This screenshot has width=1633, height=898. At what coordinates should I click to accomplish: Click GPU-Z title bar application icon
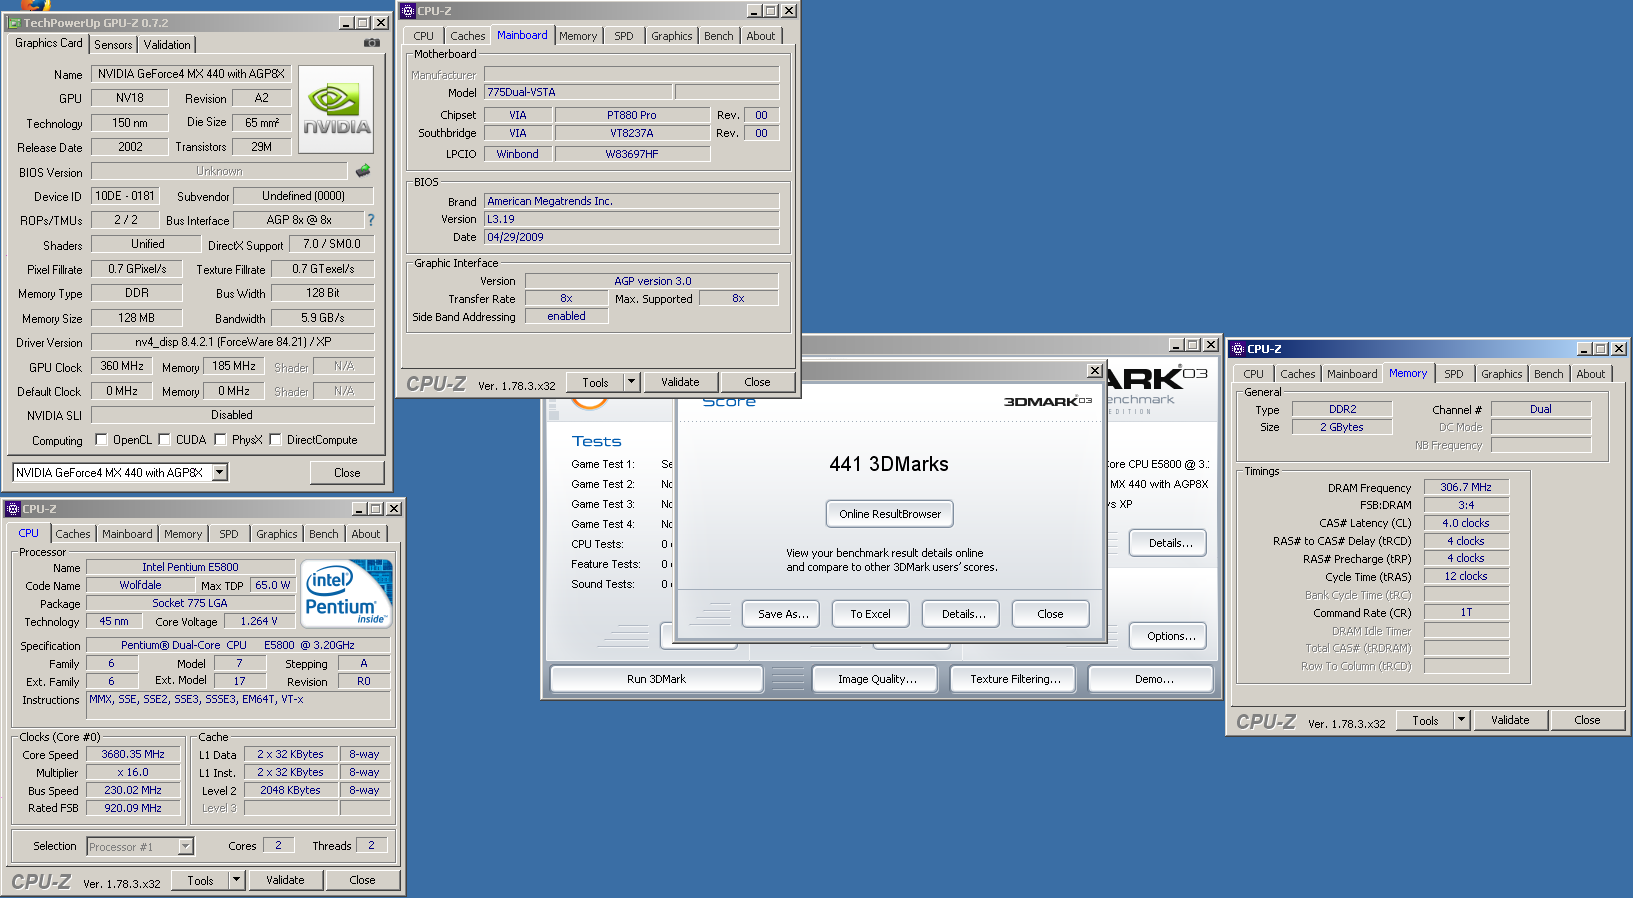15,22
